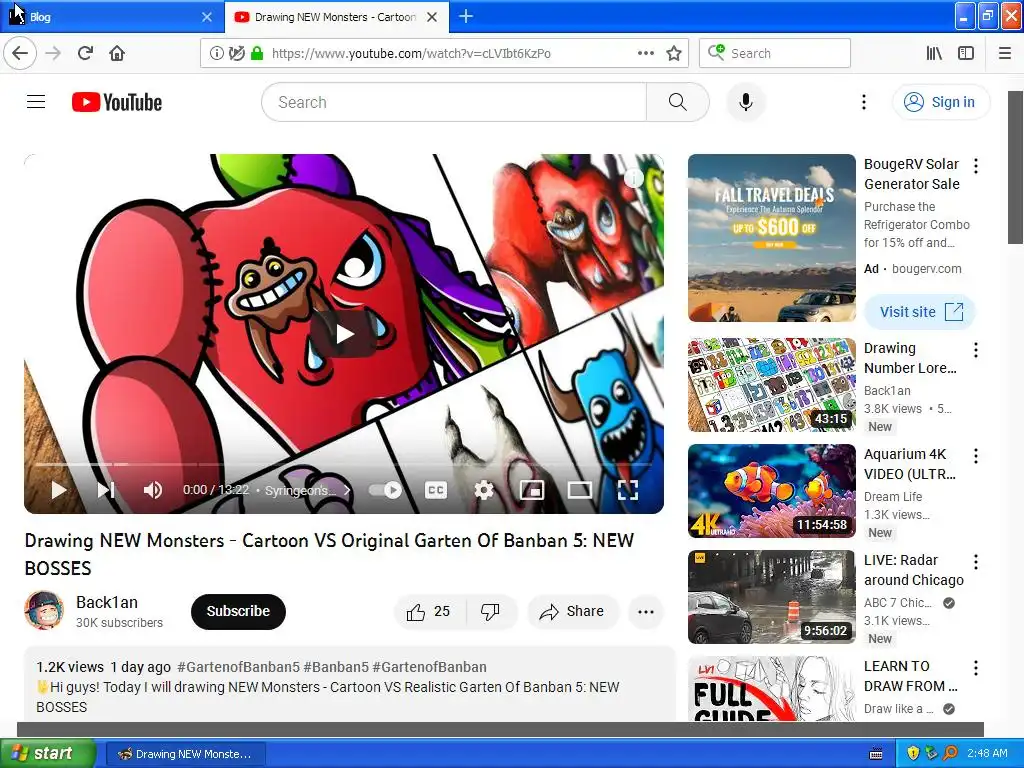Open options for BougeRV Solar ad
The height and width of the screenshot is (768, 1024).
[x=976, y=166]
